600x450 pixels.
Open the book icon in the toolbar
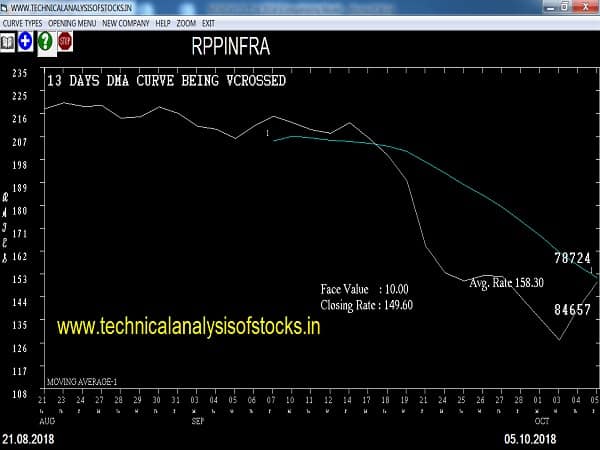[x=8, y=41]
